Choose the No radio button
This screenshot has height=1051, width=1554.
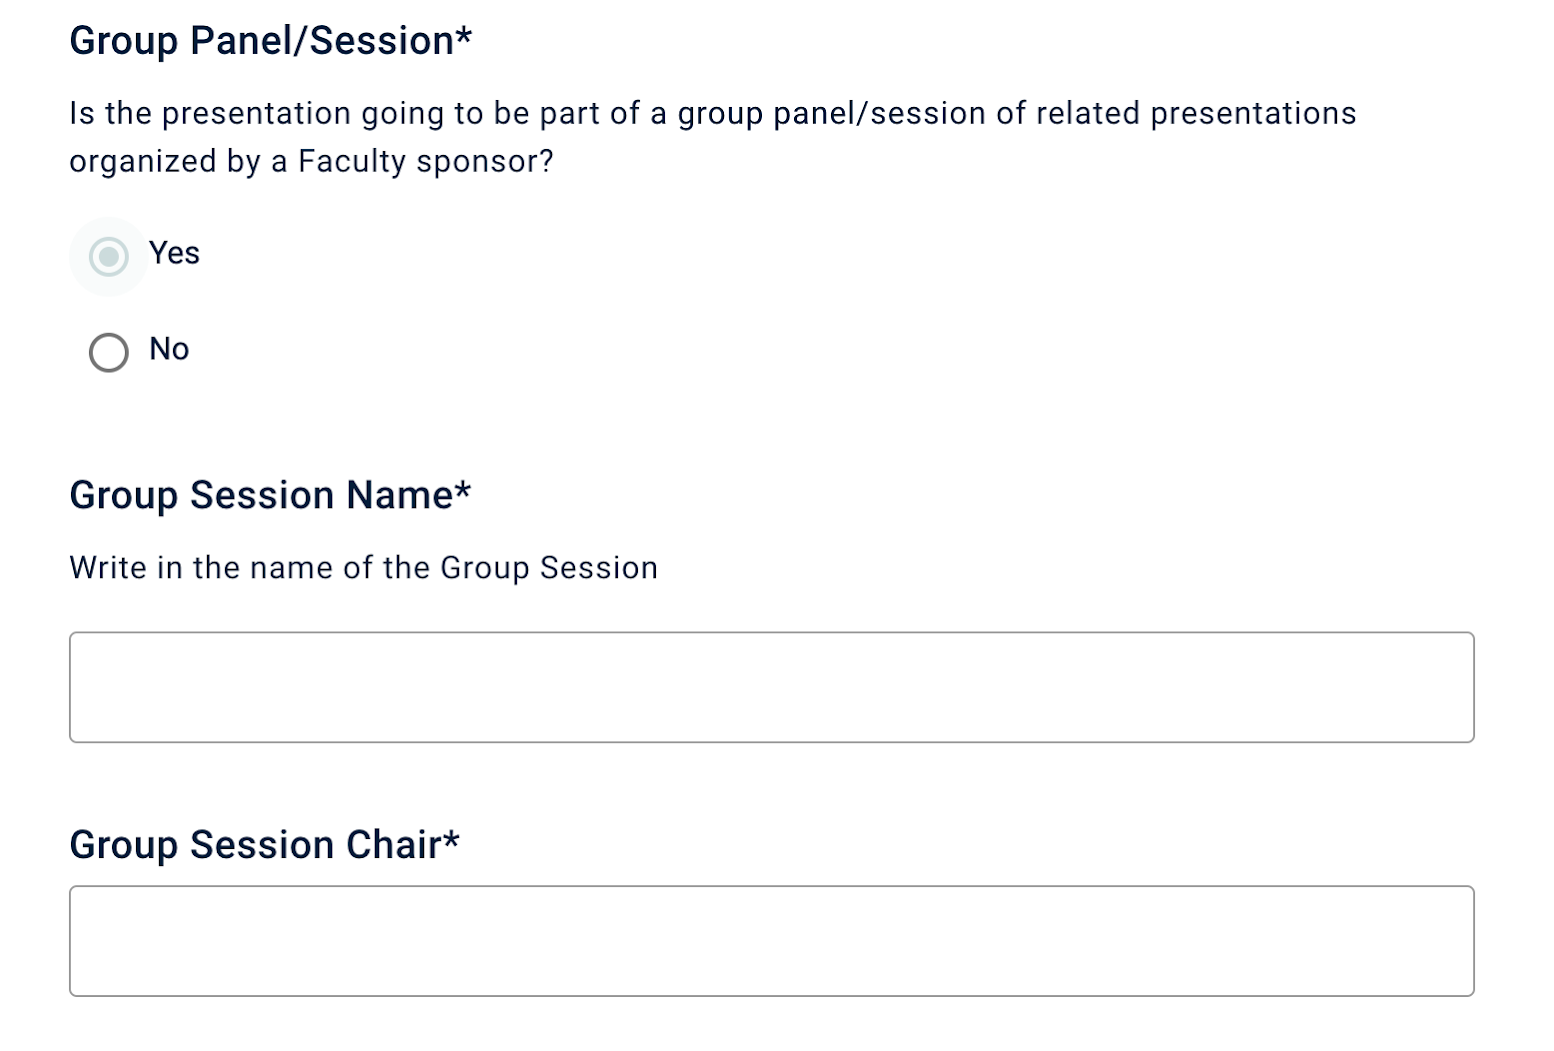click(x=109, y=352)
